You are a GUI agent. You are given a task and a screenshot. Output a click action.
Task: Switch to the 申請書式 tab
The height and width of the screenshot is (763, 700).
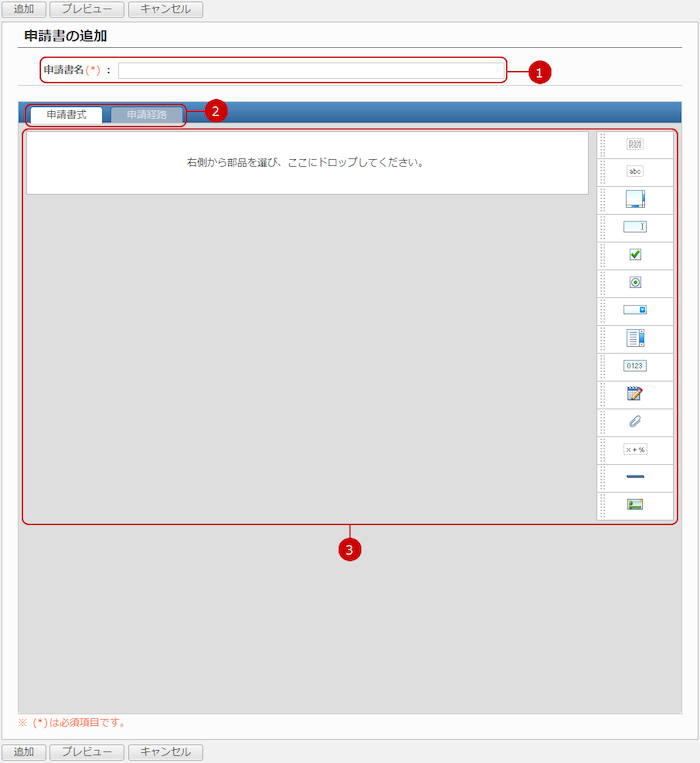pos(66,115)
